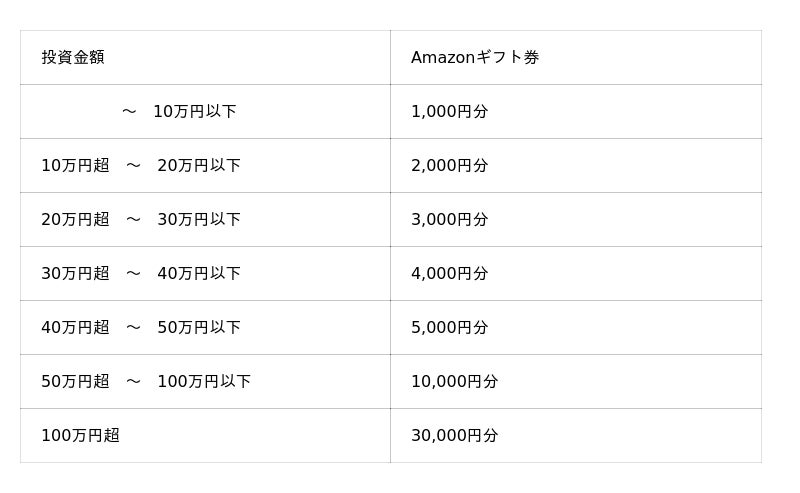Click the 20万円以下 upper bound text
Screen dimensions: 800x493
[x=199, y=165]
